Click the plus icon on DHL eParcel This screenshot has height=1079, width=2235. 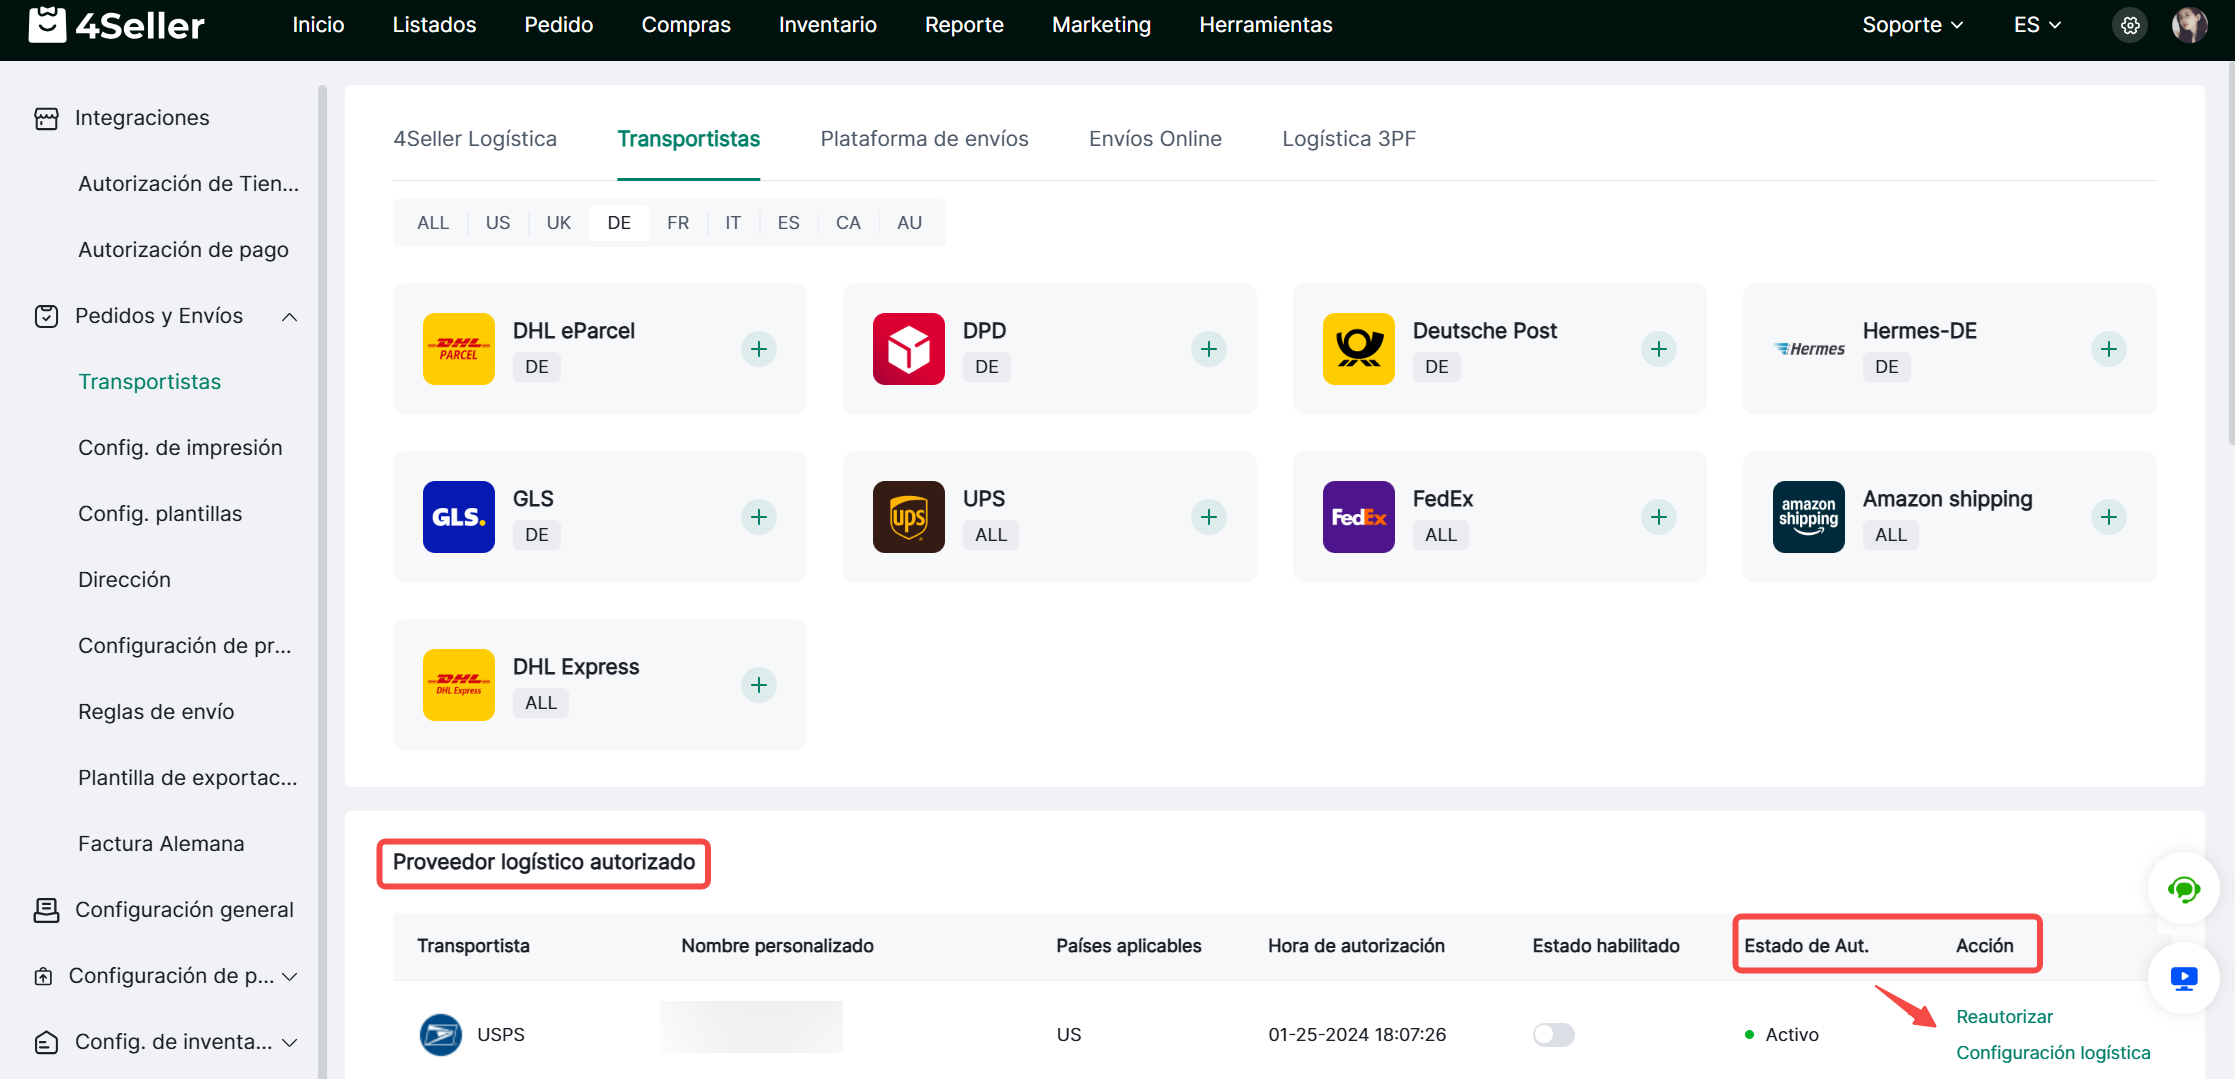point(758,349)
